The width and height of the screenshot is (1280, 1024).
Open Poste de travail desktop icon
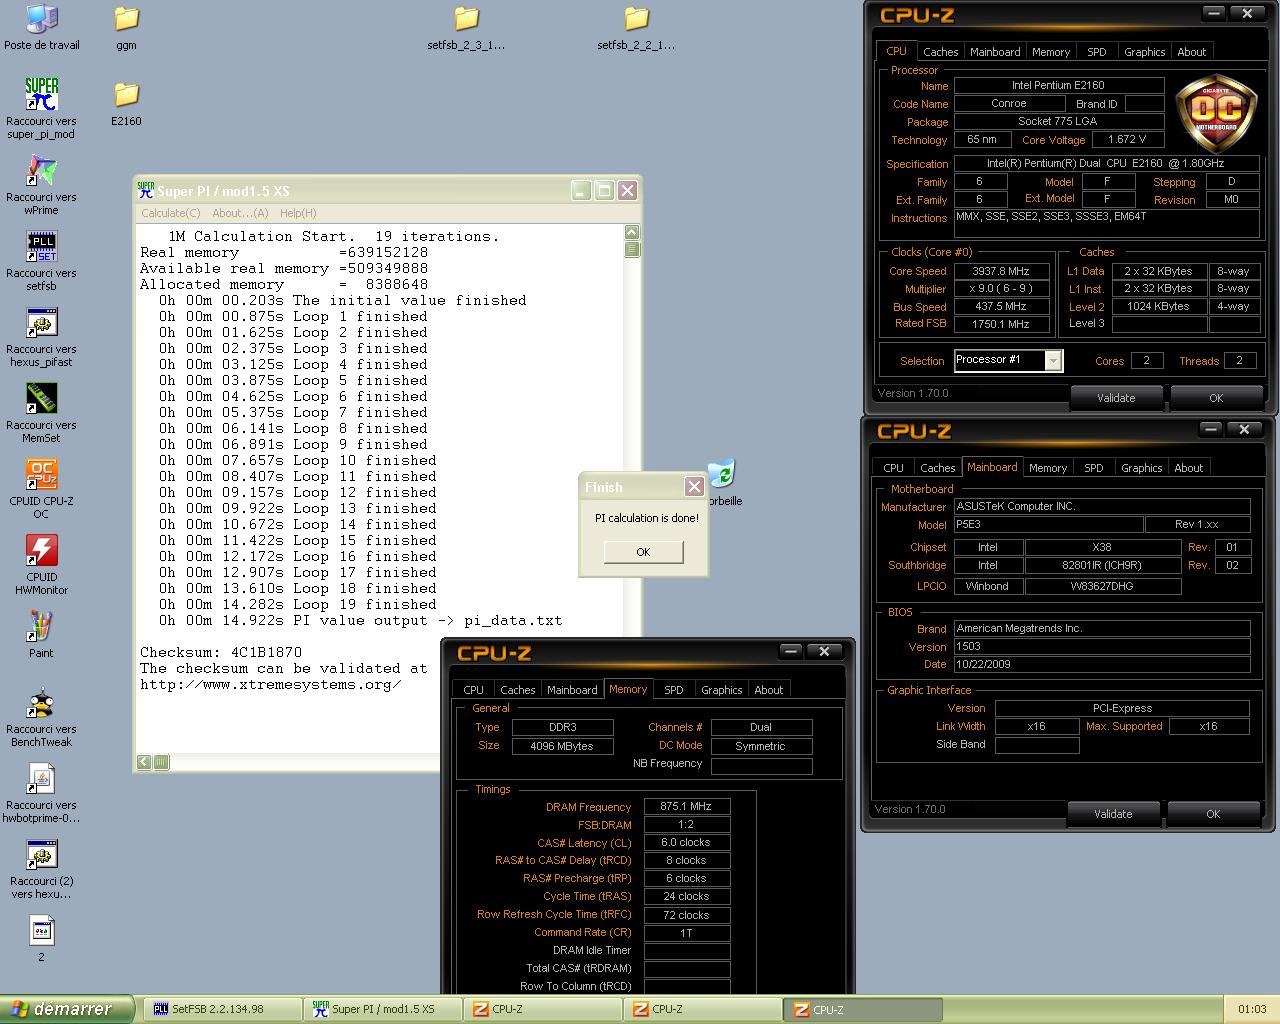click(x=41, y=19)
